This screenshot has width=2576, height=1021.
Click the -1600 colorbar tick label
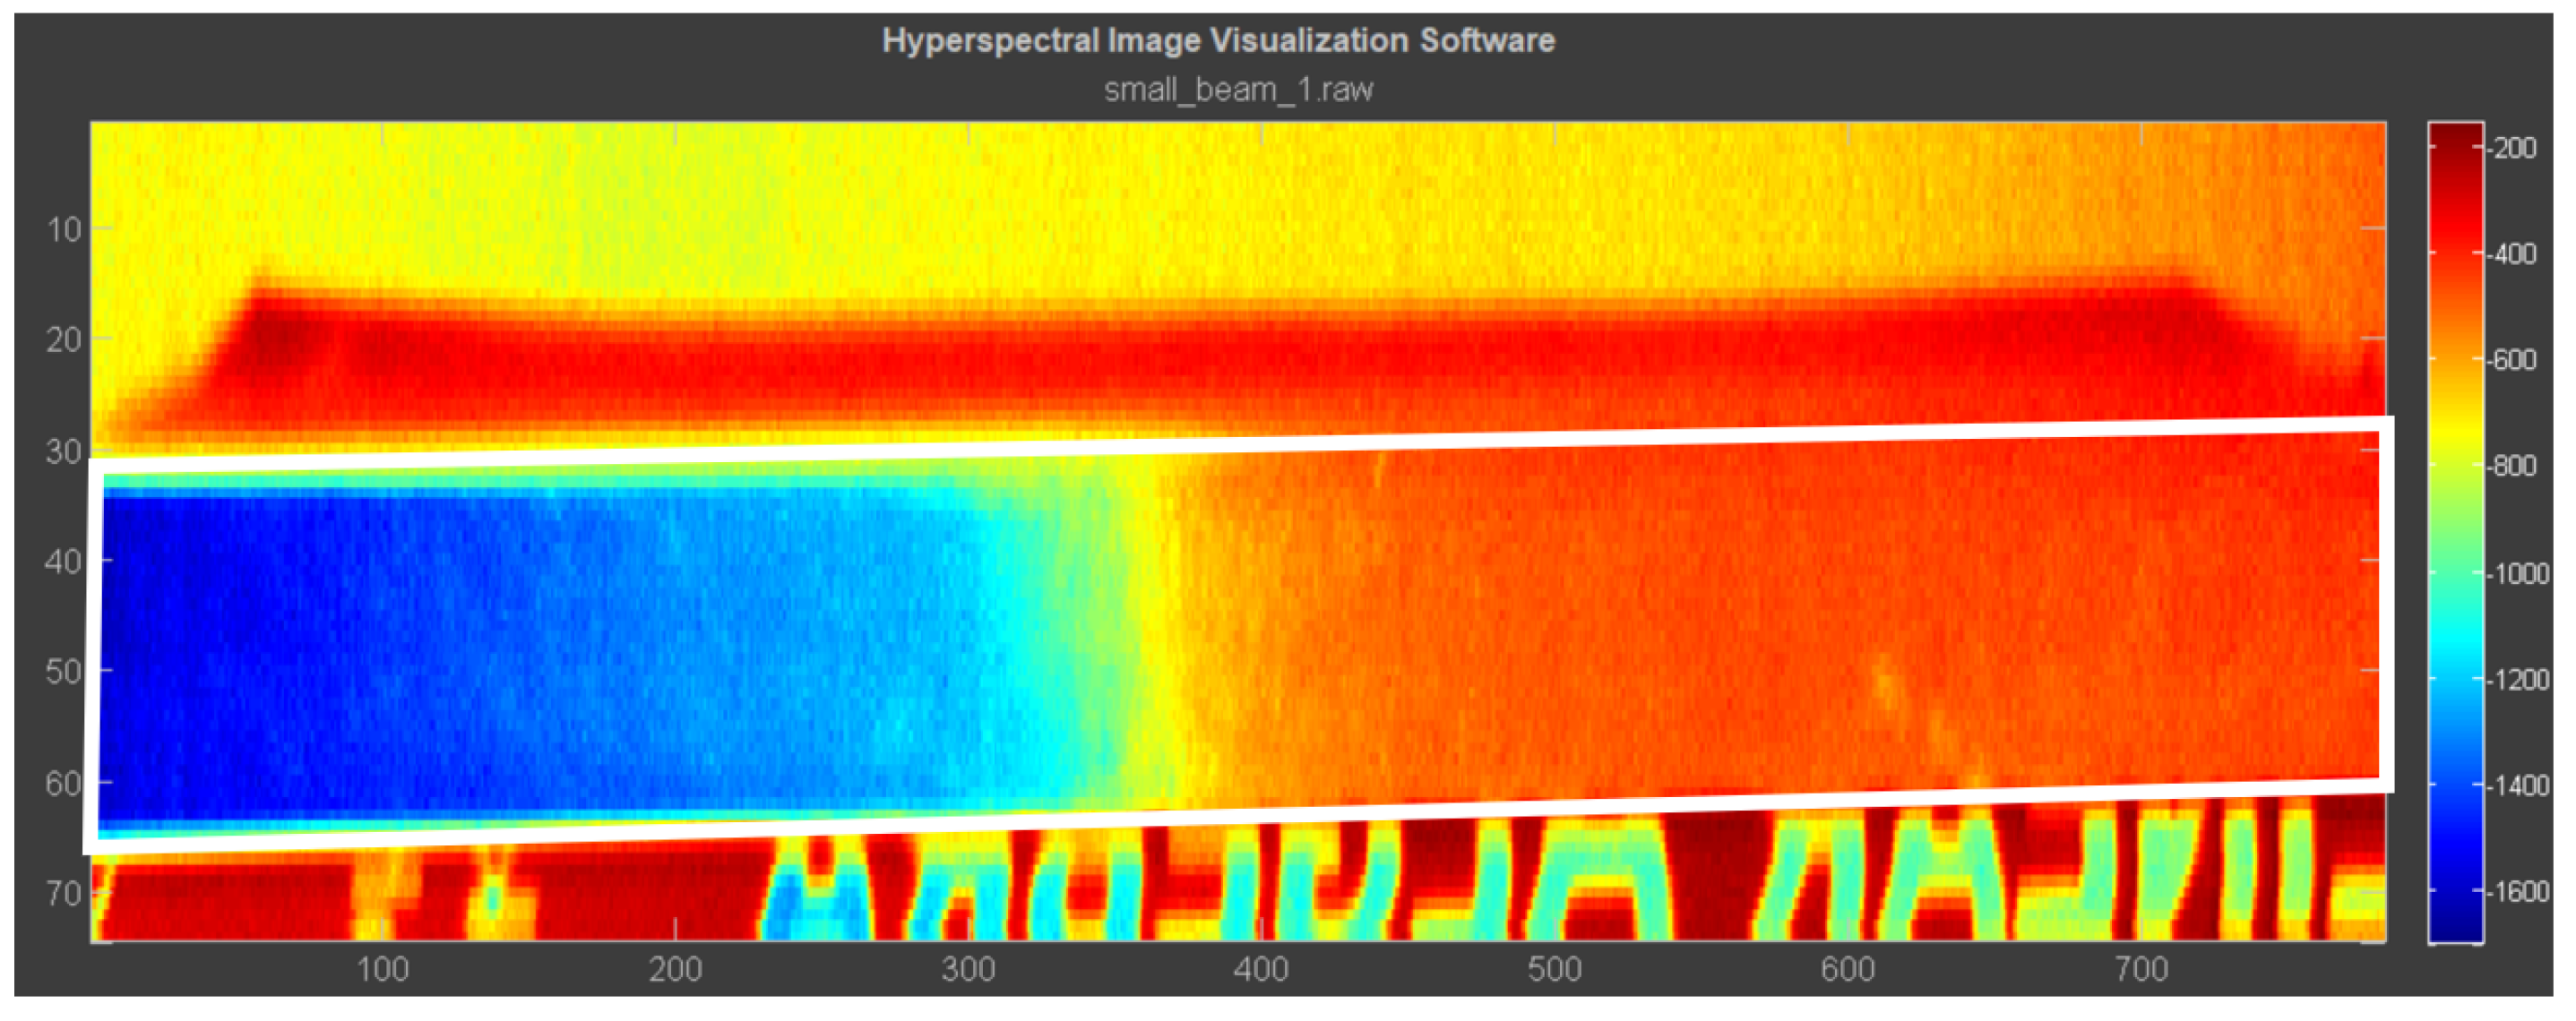2516,892
